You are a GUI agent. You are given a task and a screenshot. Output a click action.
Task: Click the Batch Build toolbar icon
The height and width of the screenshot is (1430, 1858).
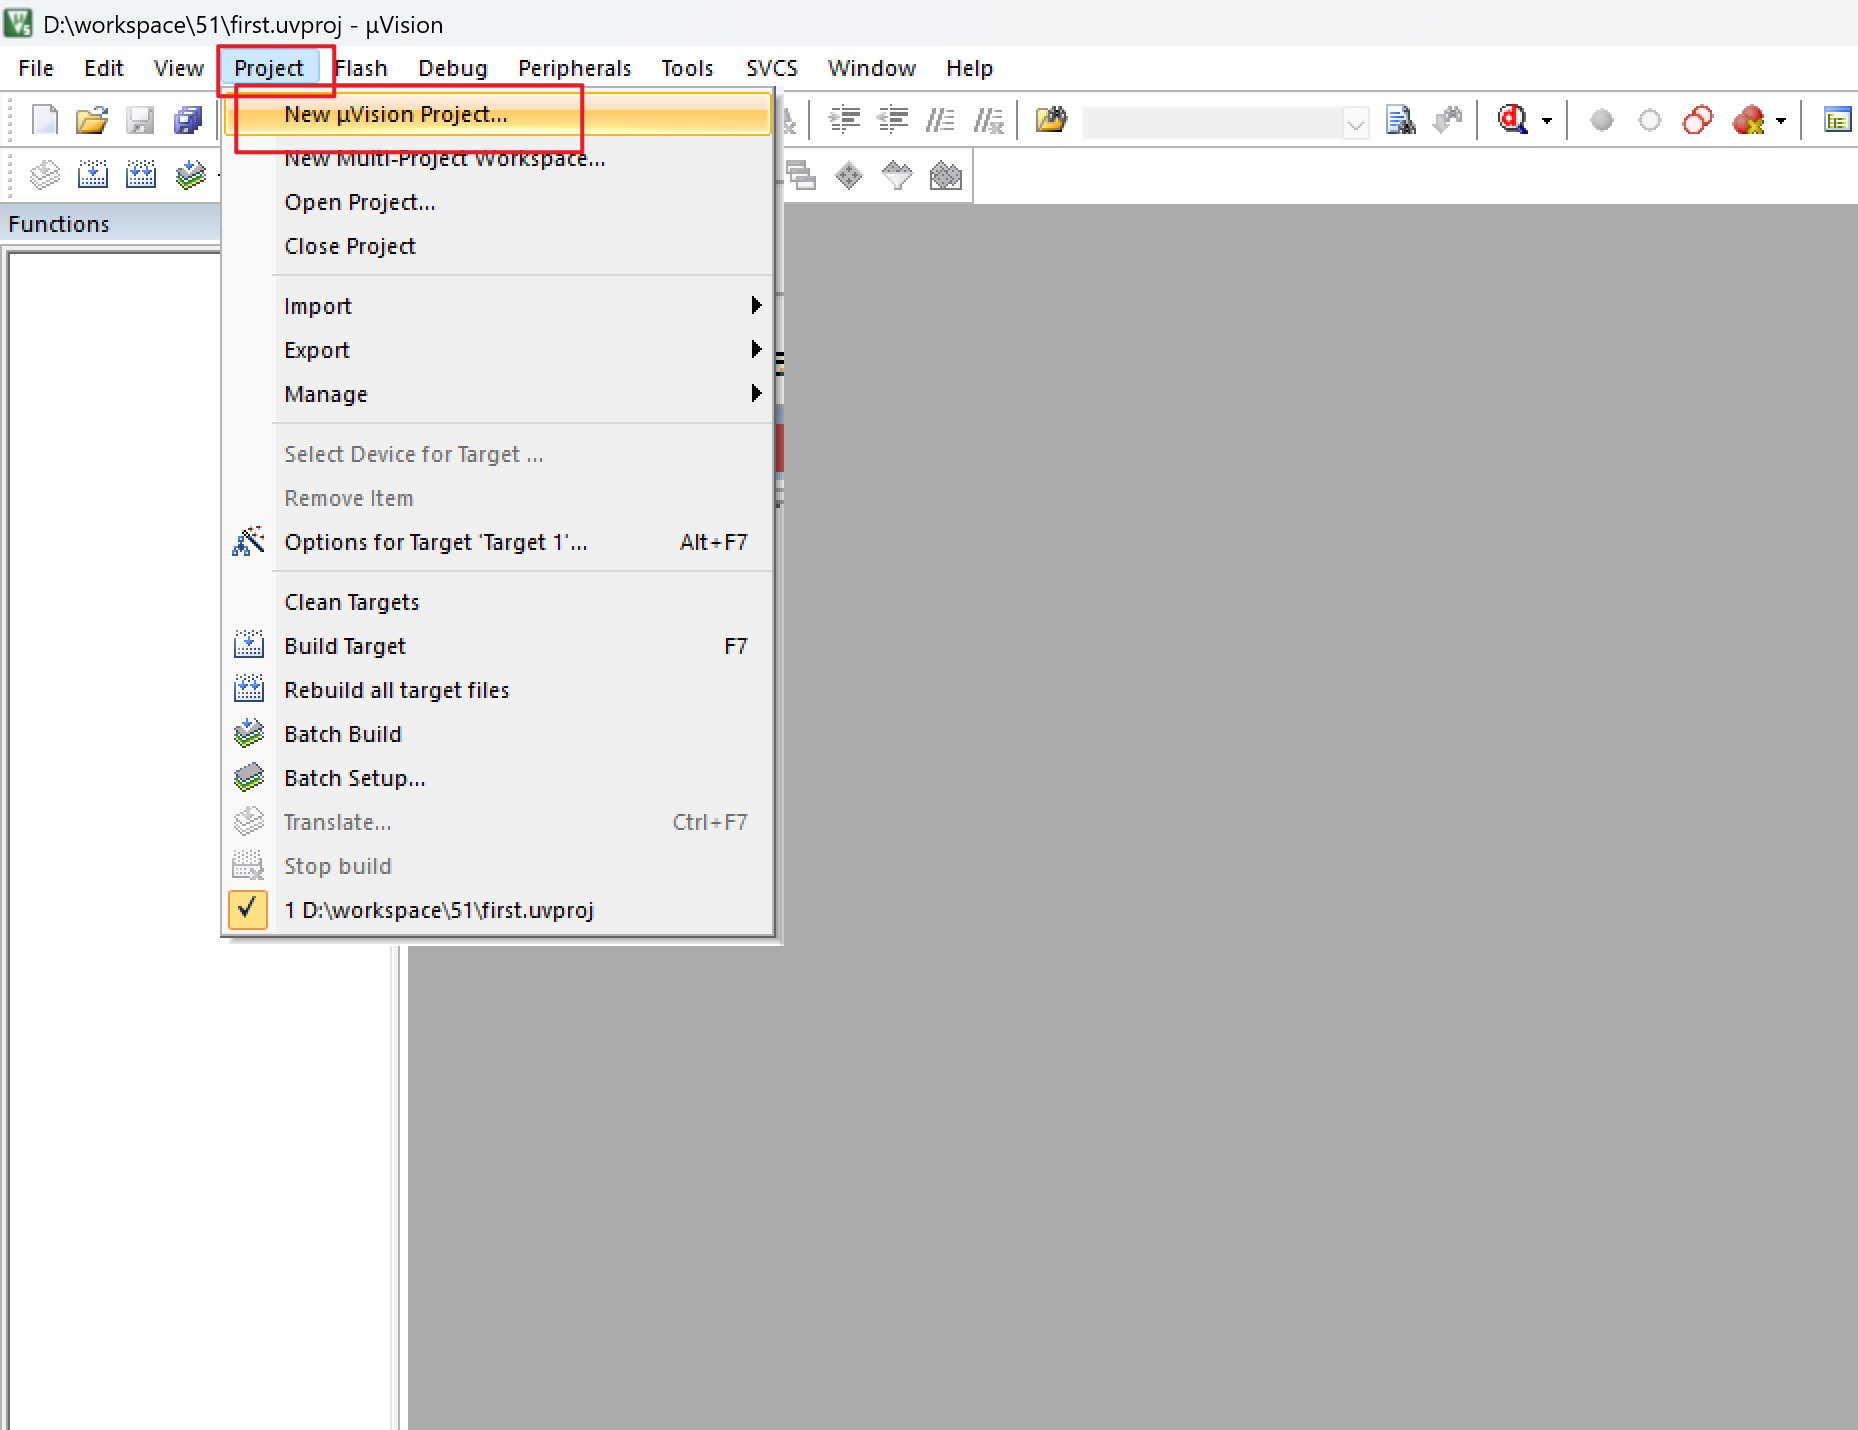coord(190,175)
